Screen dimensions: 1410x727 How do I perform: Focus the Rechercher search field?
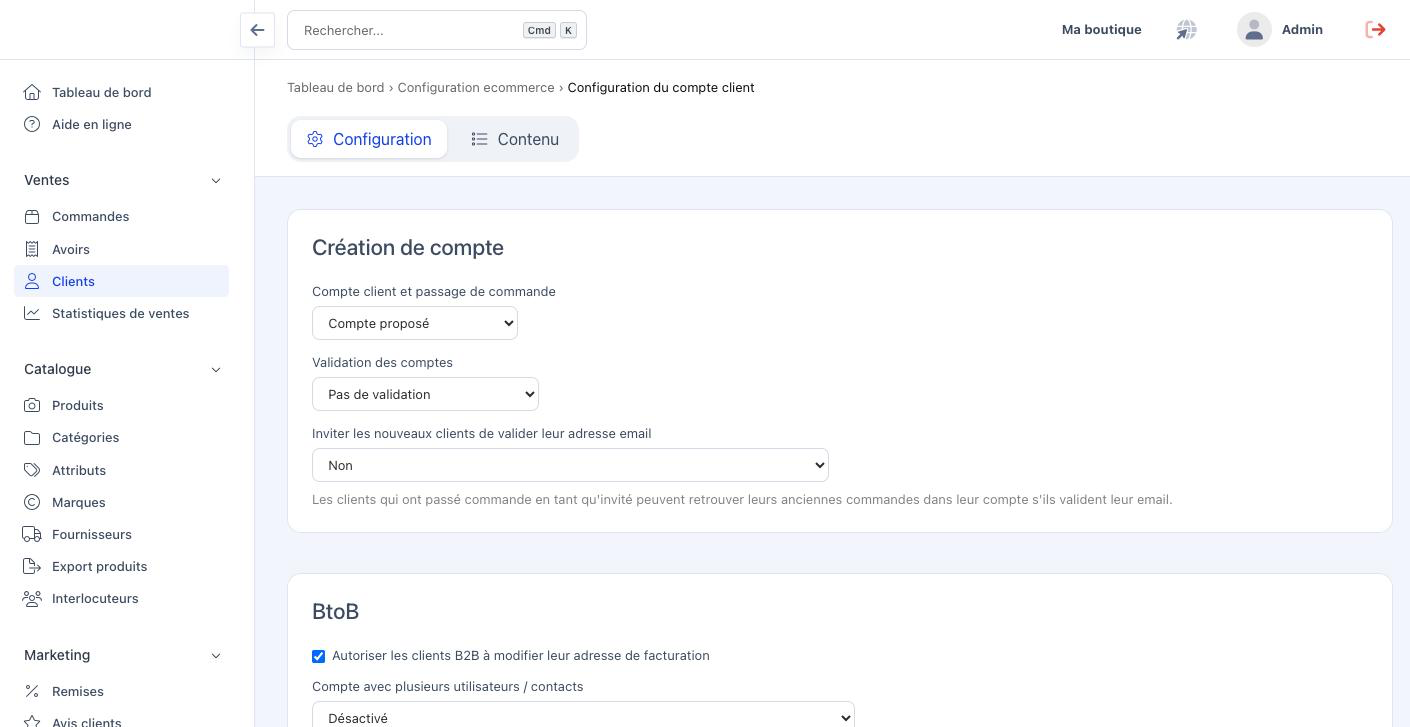(437, 30)
